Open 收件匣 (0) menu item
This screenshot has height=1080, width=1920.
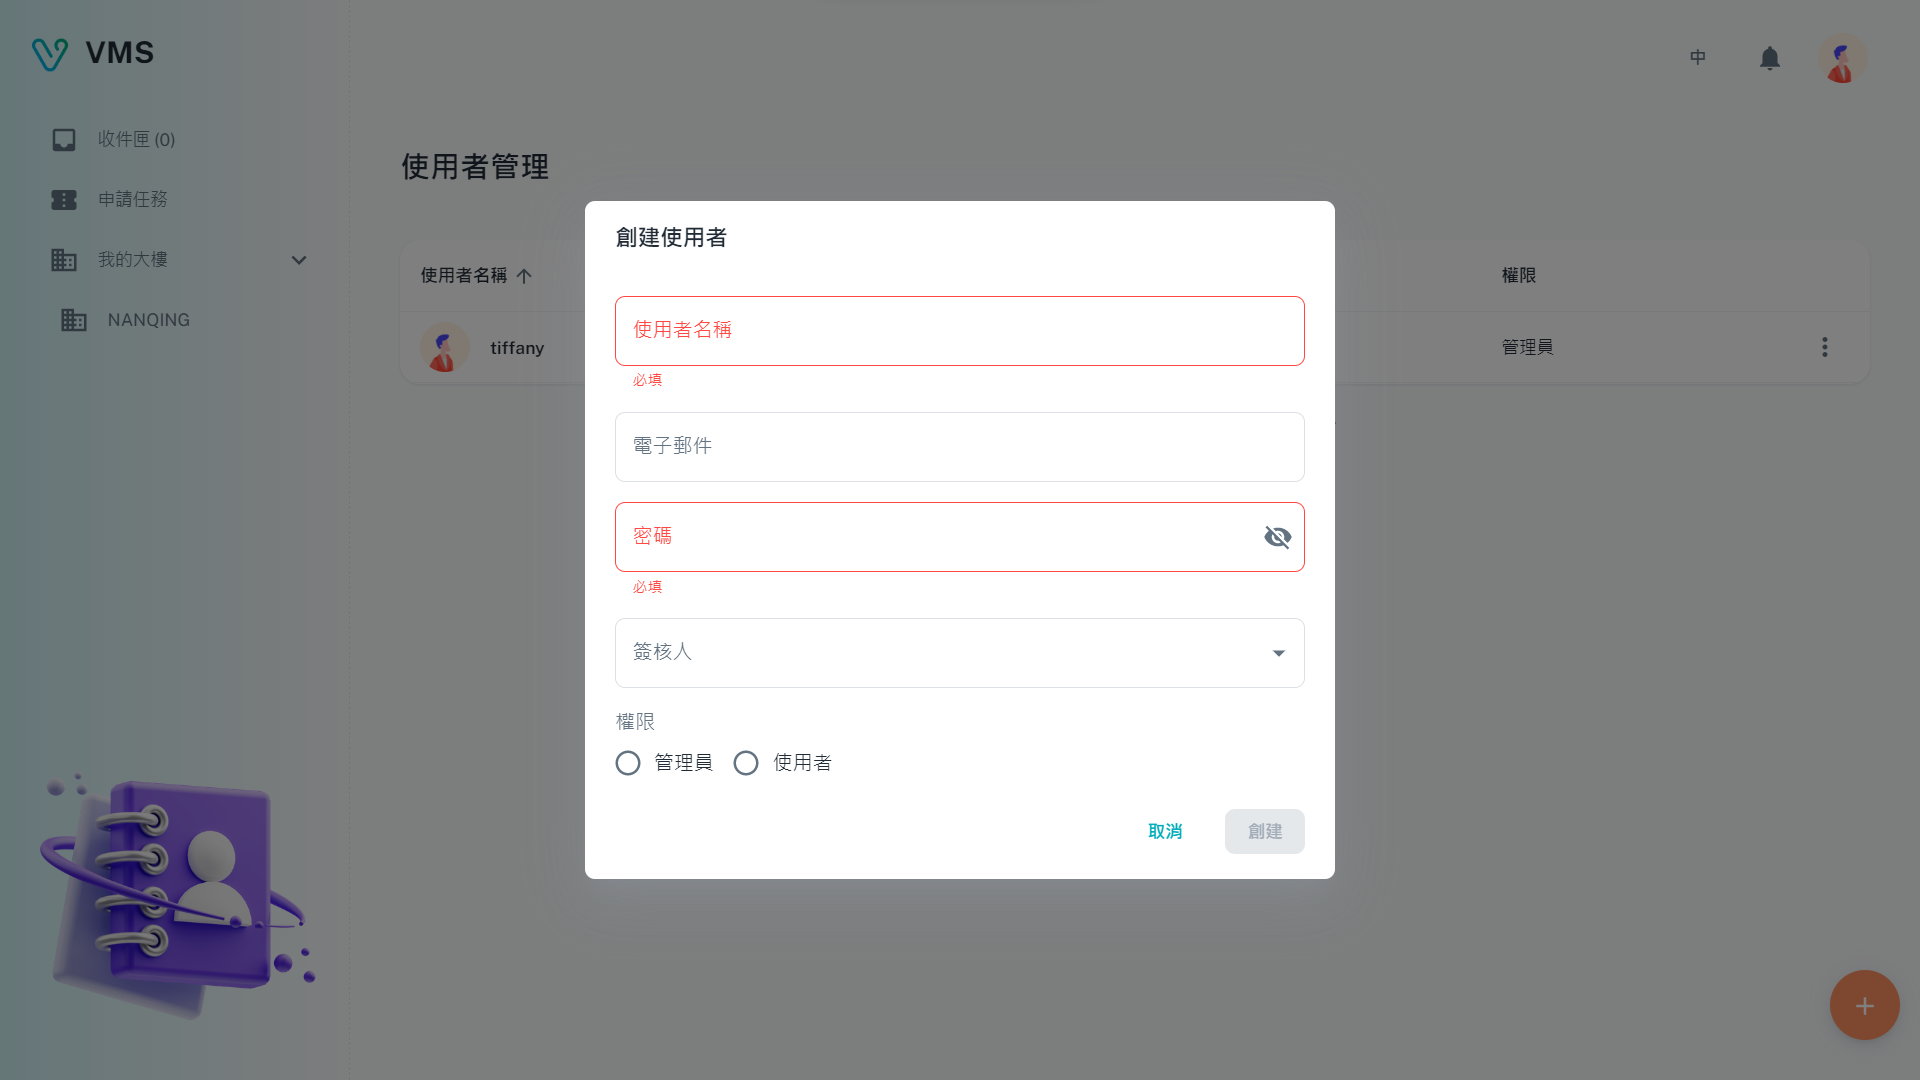point(136,140)
